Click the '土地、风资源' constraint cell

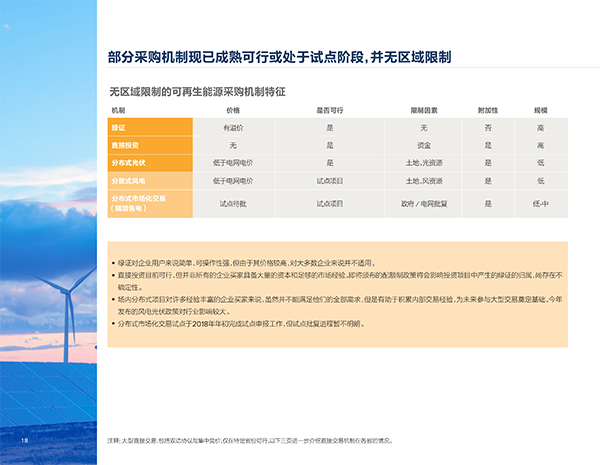point(424,181)
